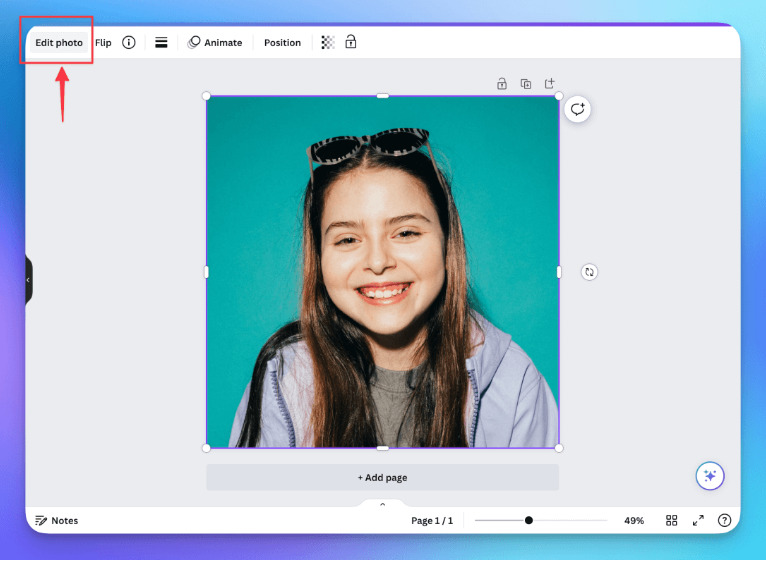Click the zoom slider handle
766x561 pixels.
(529, 521)
